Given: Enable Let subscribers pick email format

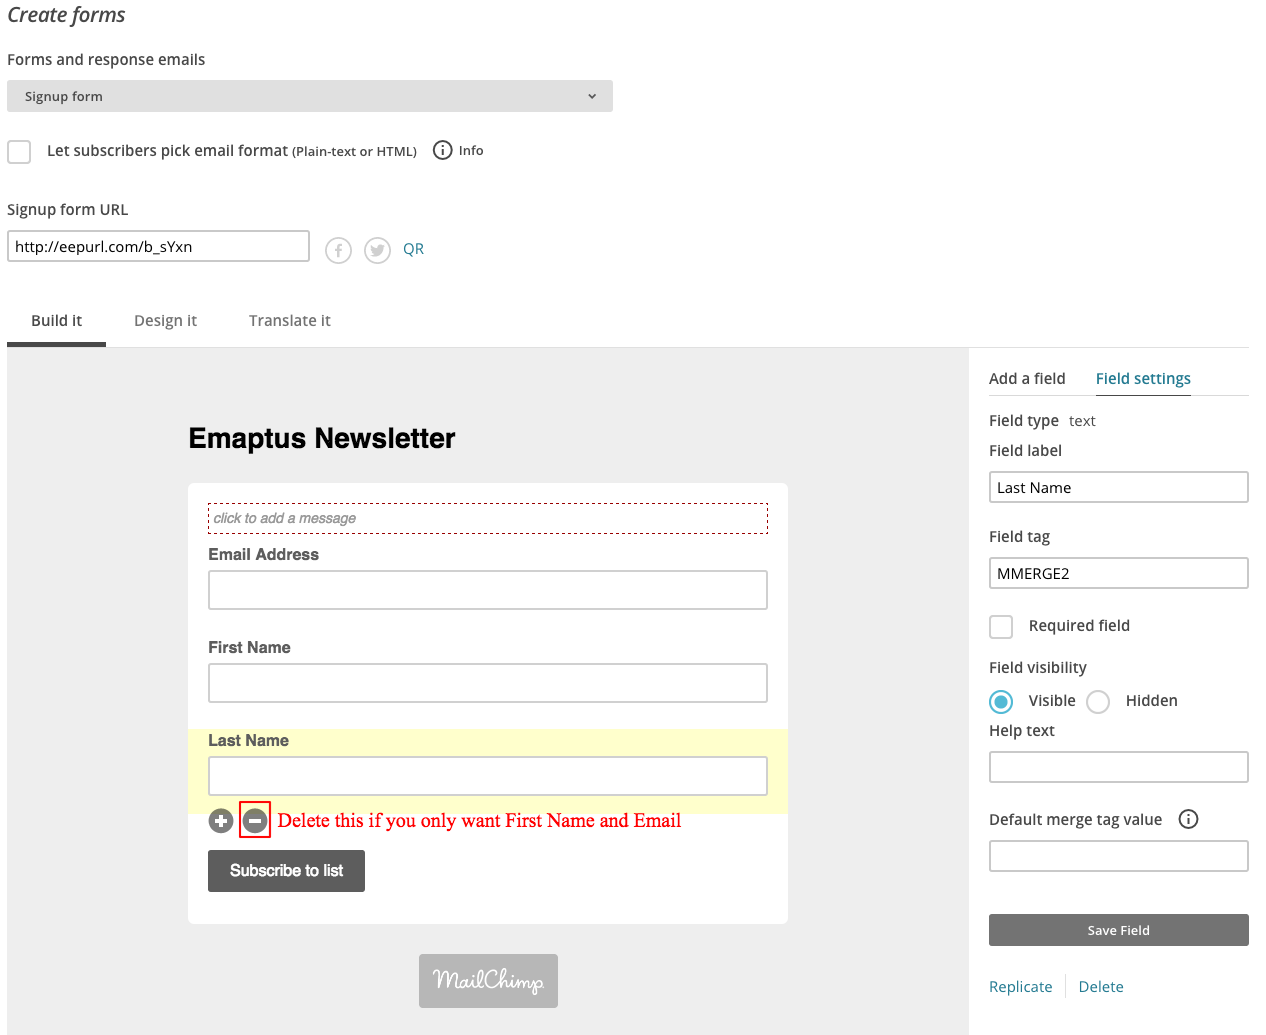Looking at the screenshot, I should coord(19,152).
